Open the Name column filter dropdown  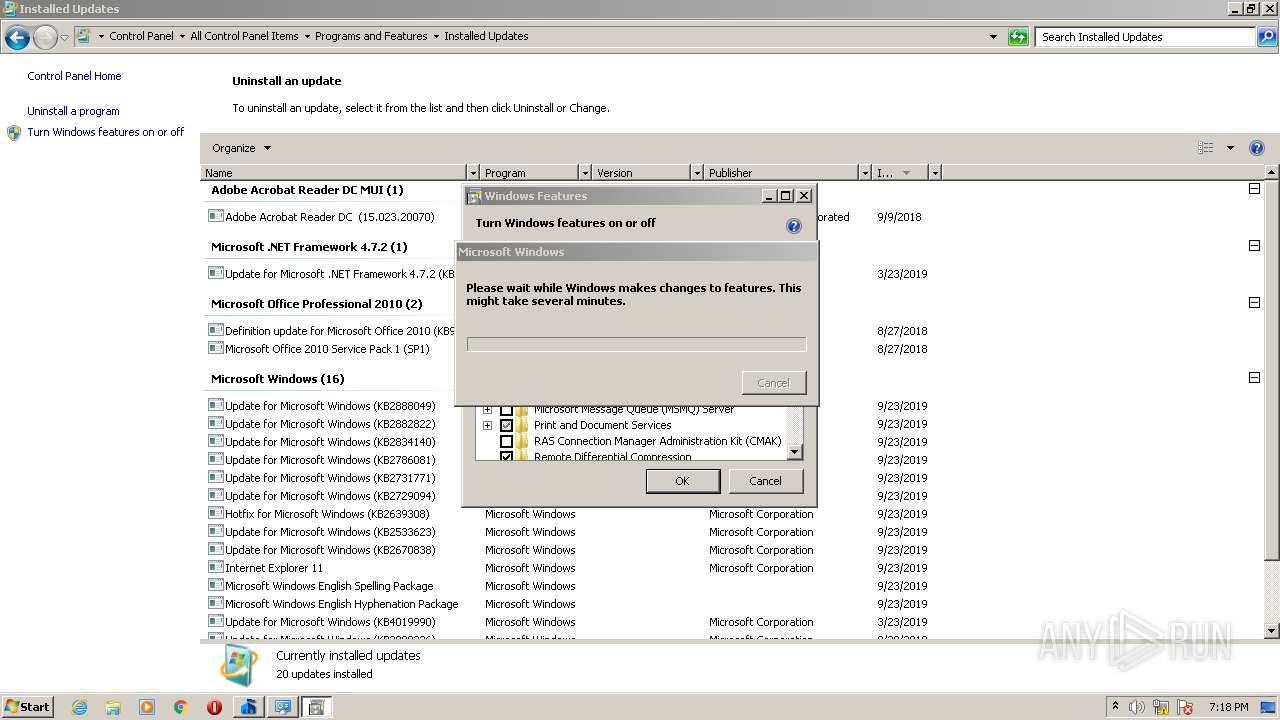click(x=473, y=173)
